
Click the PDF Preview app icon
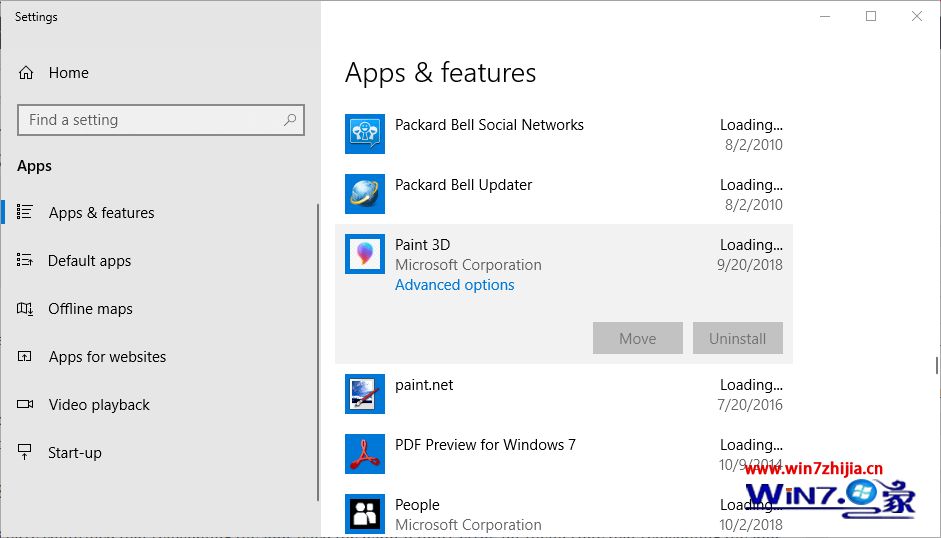[365, 454]
